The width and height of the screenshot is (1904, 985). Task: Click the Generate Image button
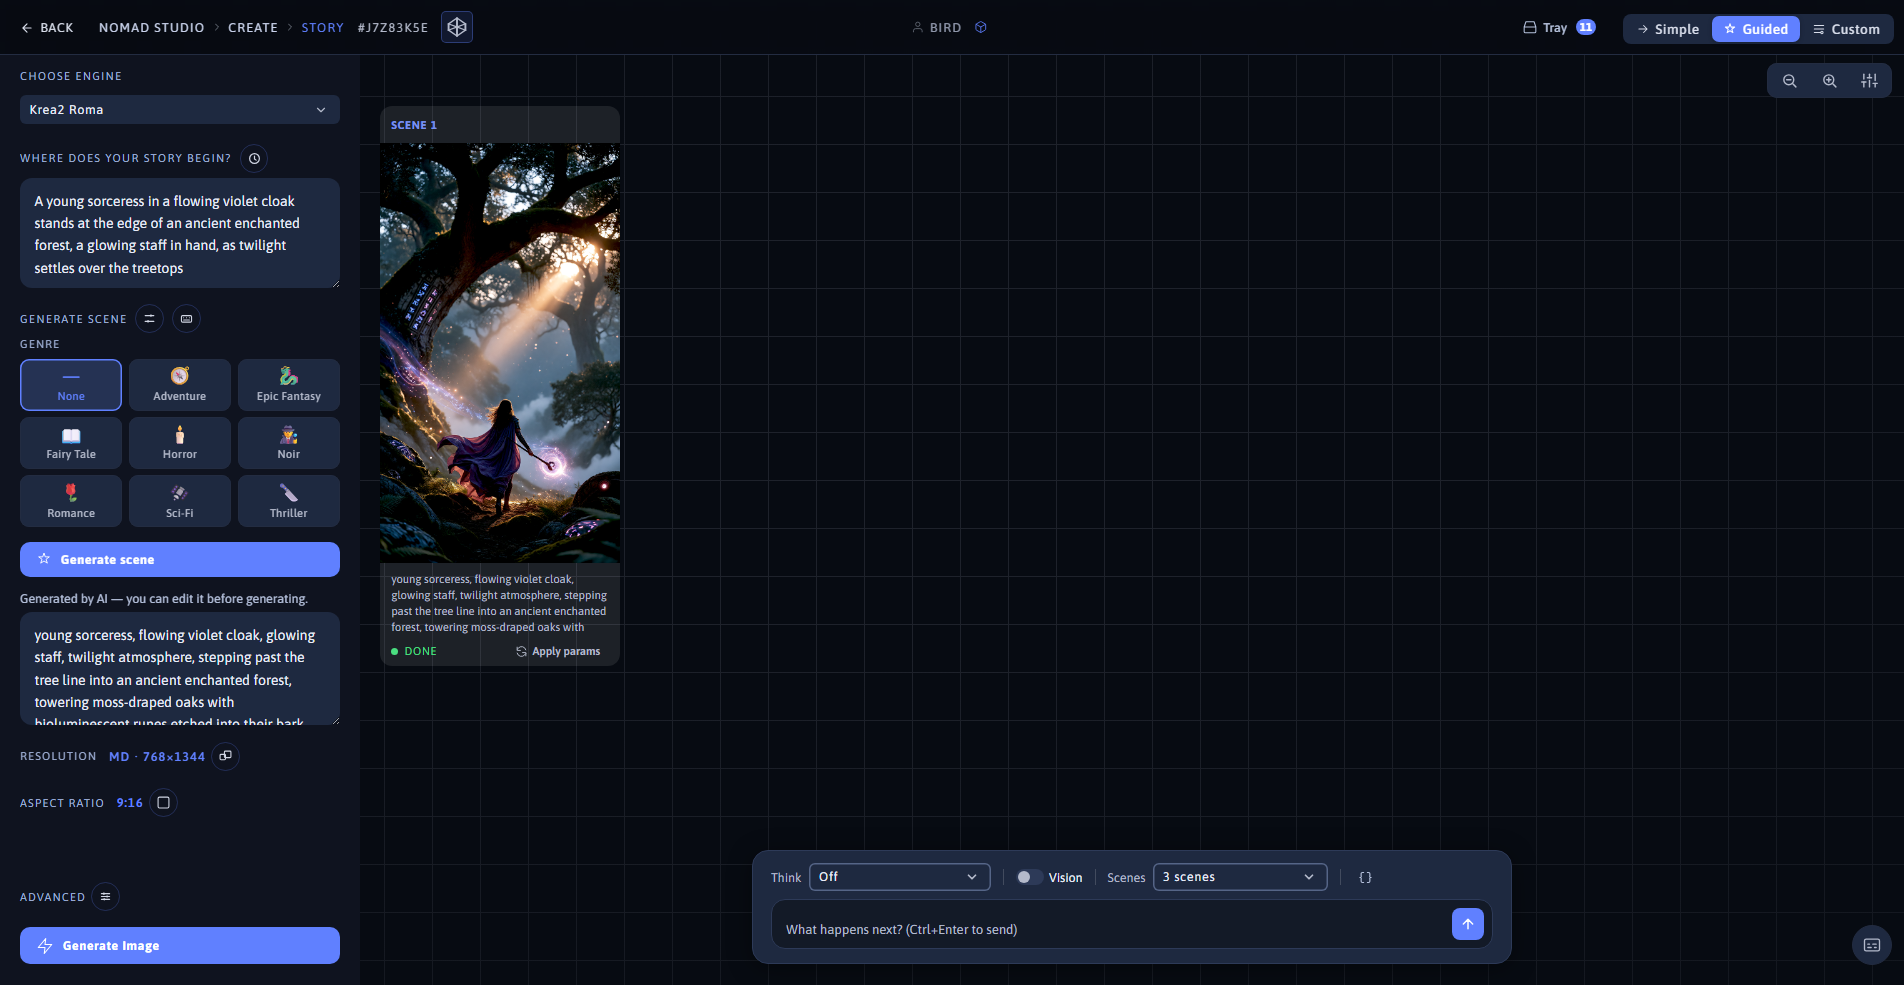(180, 946)
